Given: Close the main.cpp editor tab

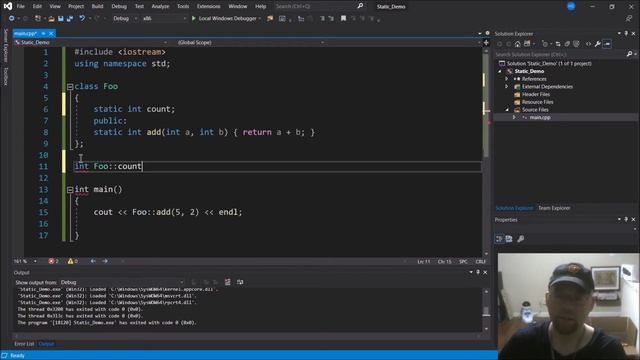Looking at the screenshot, I should (x=51, y=33).
